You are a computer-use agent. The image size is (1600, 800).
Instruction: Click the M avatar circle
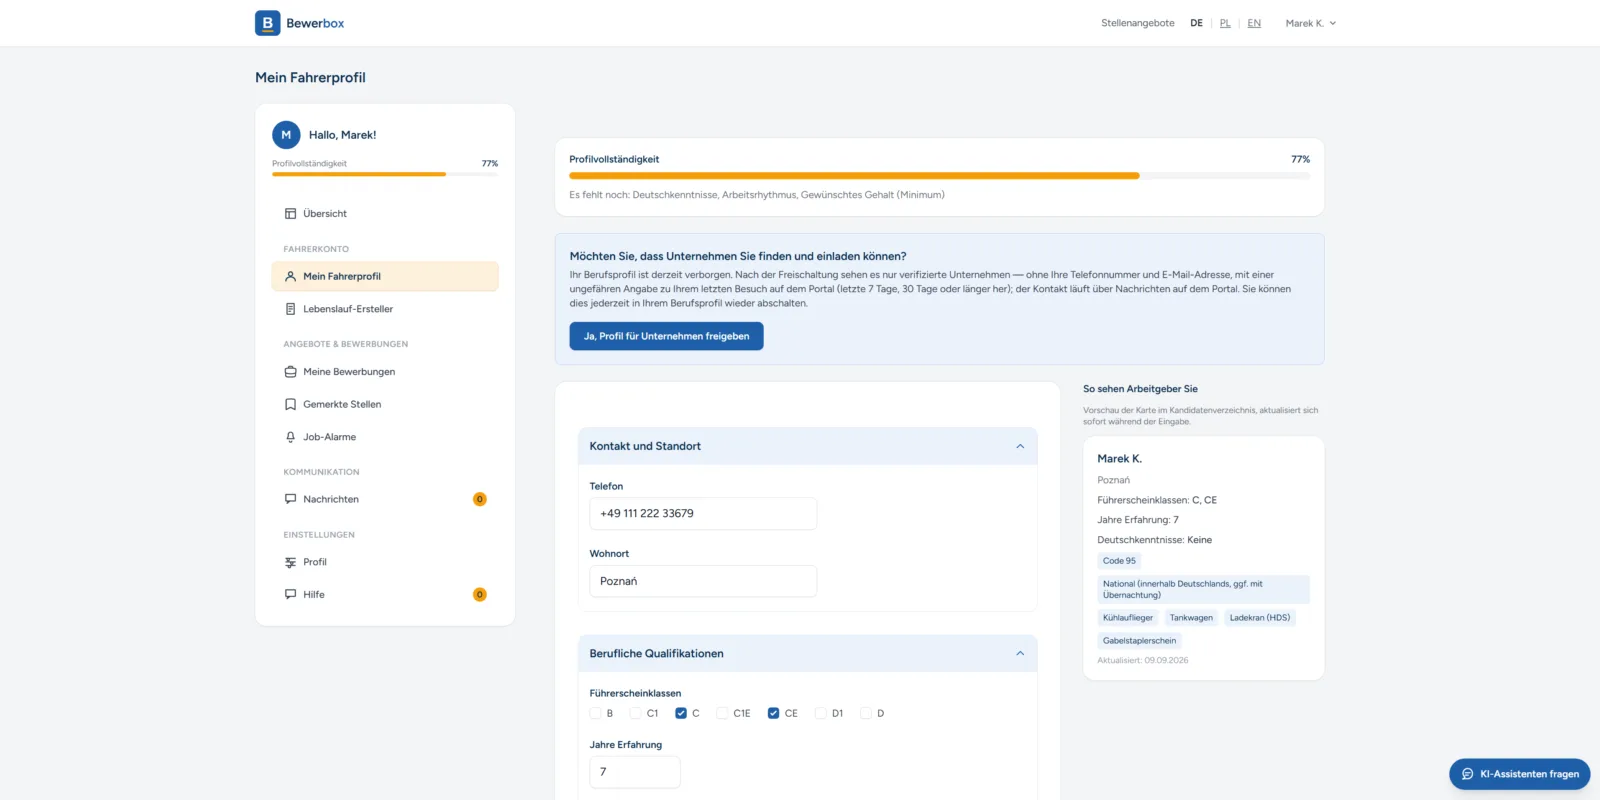click(x=286, y=135)
